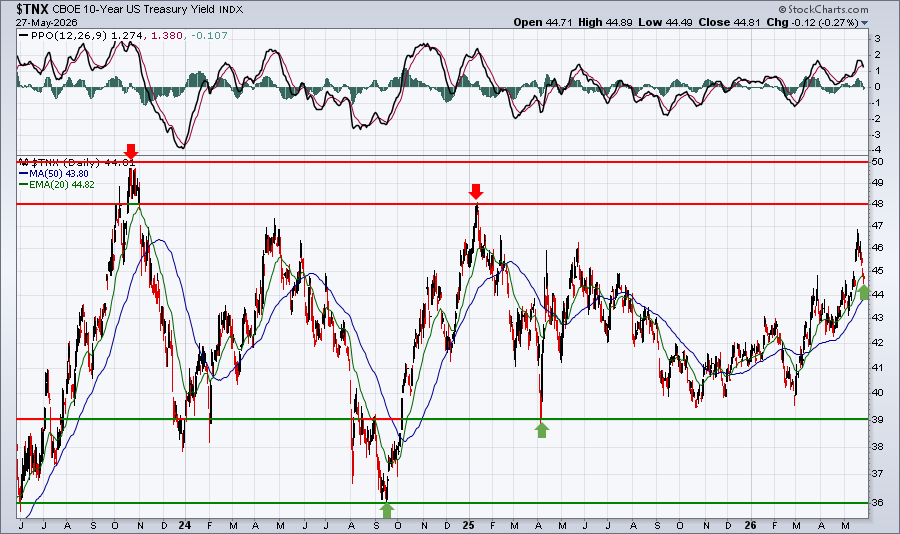Select the EMA(20) legend entry
The width and height of the screenshot is (900, 534).
57,184
